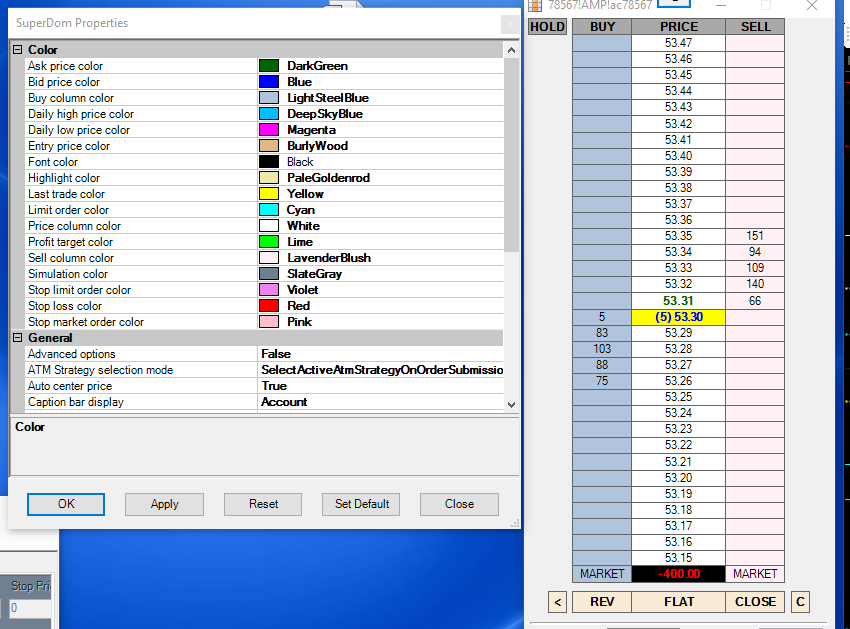Viewport: 850px width, 629px height.
Task: Toggle the HOLD button in SuperDOM
Action: click(x=547, y=27)
